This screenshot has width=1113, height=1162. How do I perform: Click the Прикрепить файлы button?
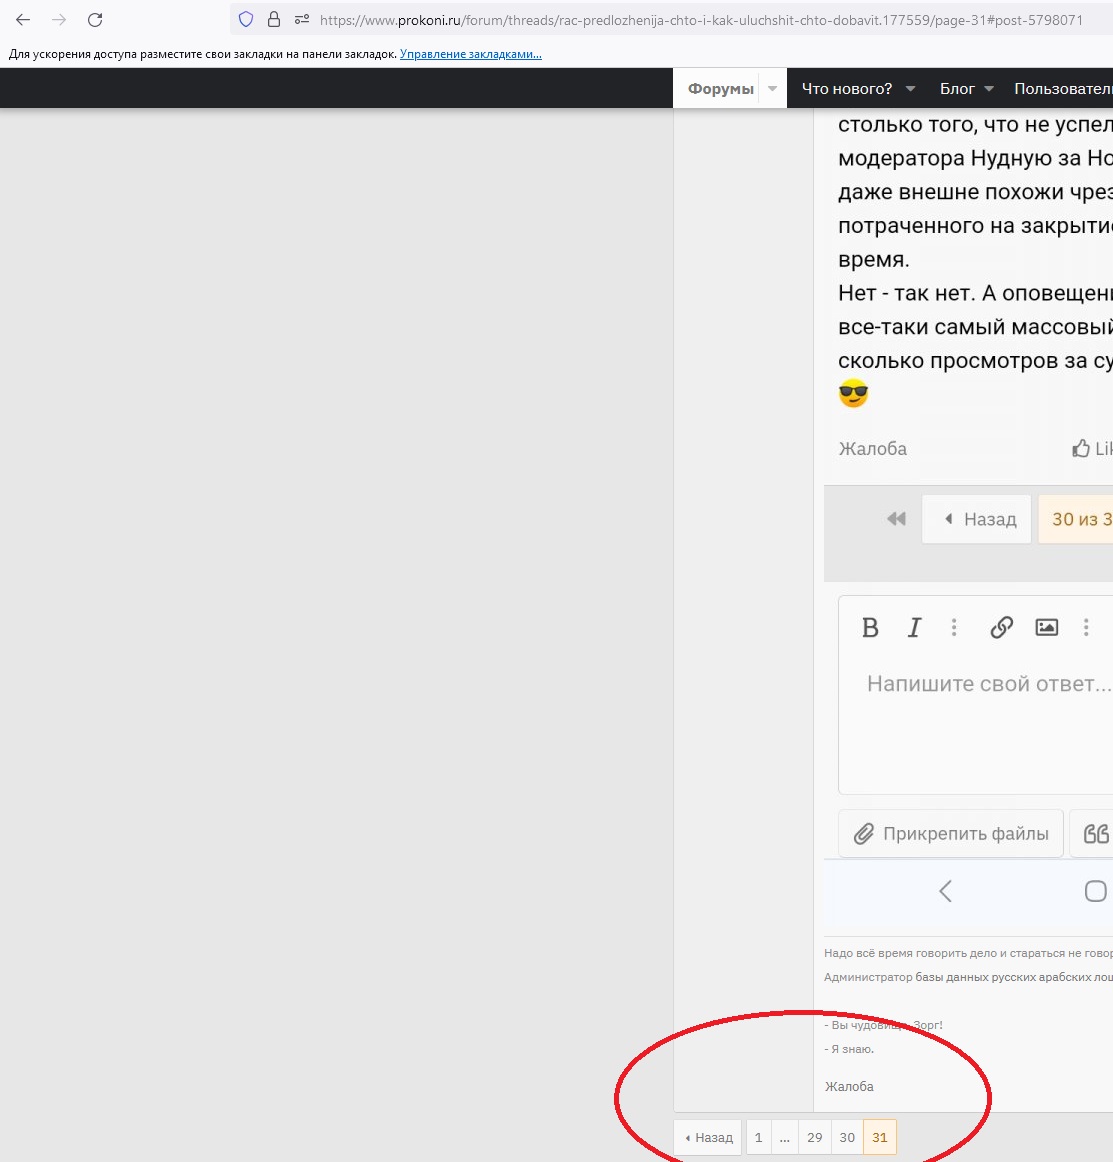[x=951, y=834]
